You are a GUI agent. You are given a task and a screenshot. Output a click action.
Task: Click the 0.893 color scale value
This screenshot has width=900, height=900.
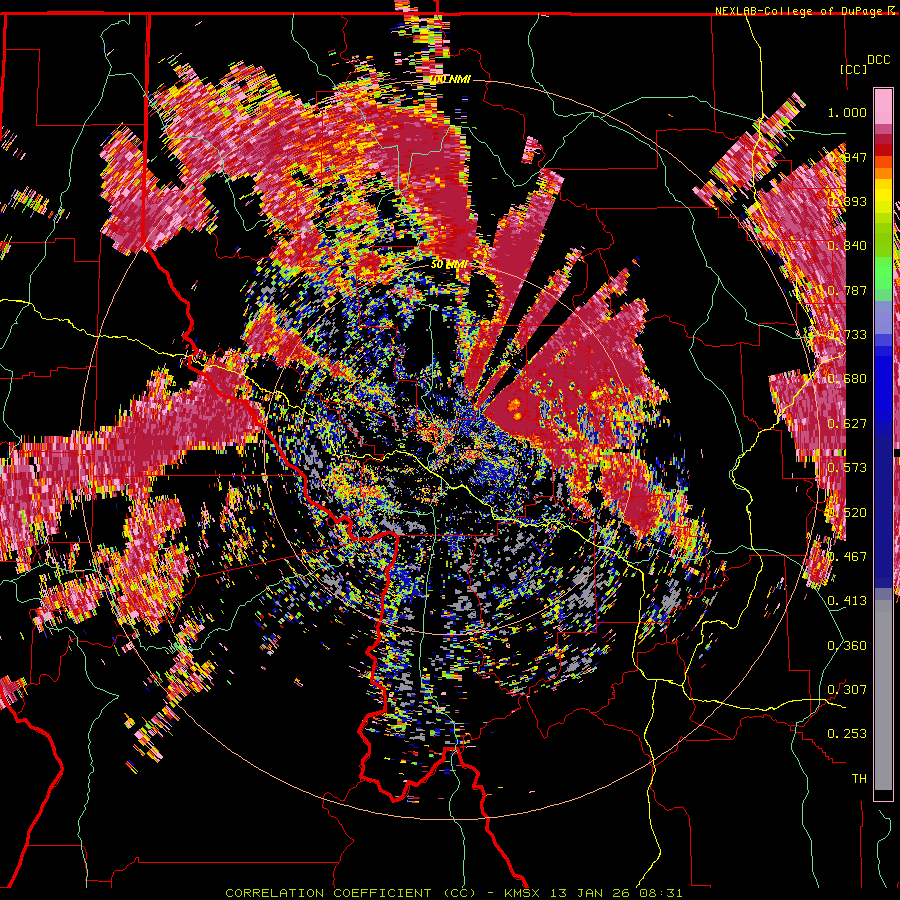click(x=847, y=201)
